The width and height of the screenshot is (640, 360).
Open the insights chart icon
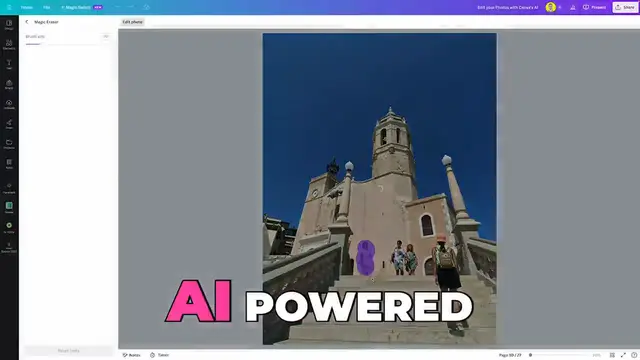pos(573,7)
